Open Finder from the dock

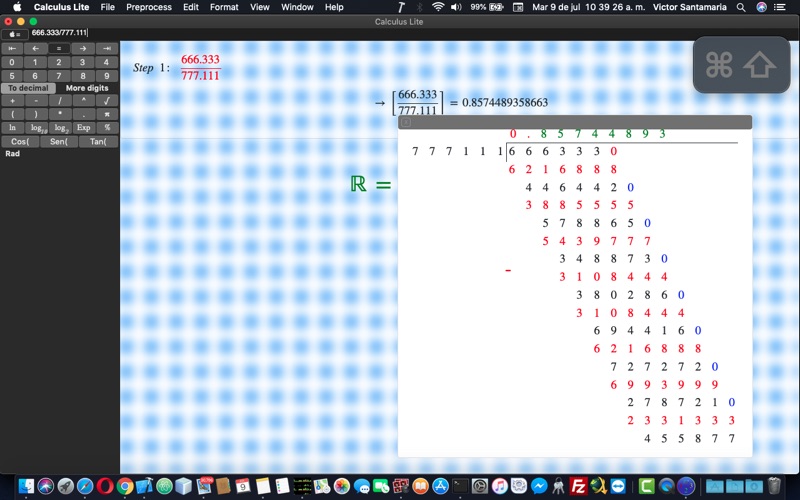tap(26, 486)
